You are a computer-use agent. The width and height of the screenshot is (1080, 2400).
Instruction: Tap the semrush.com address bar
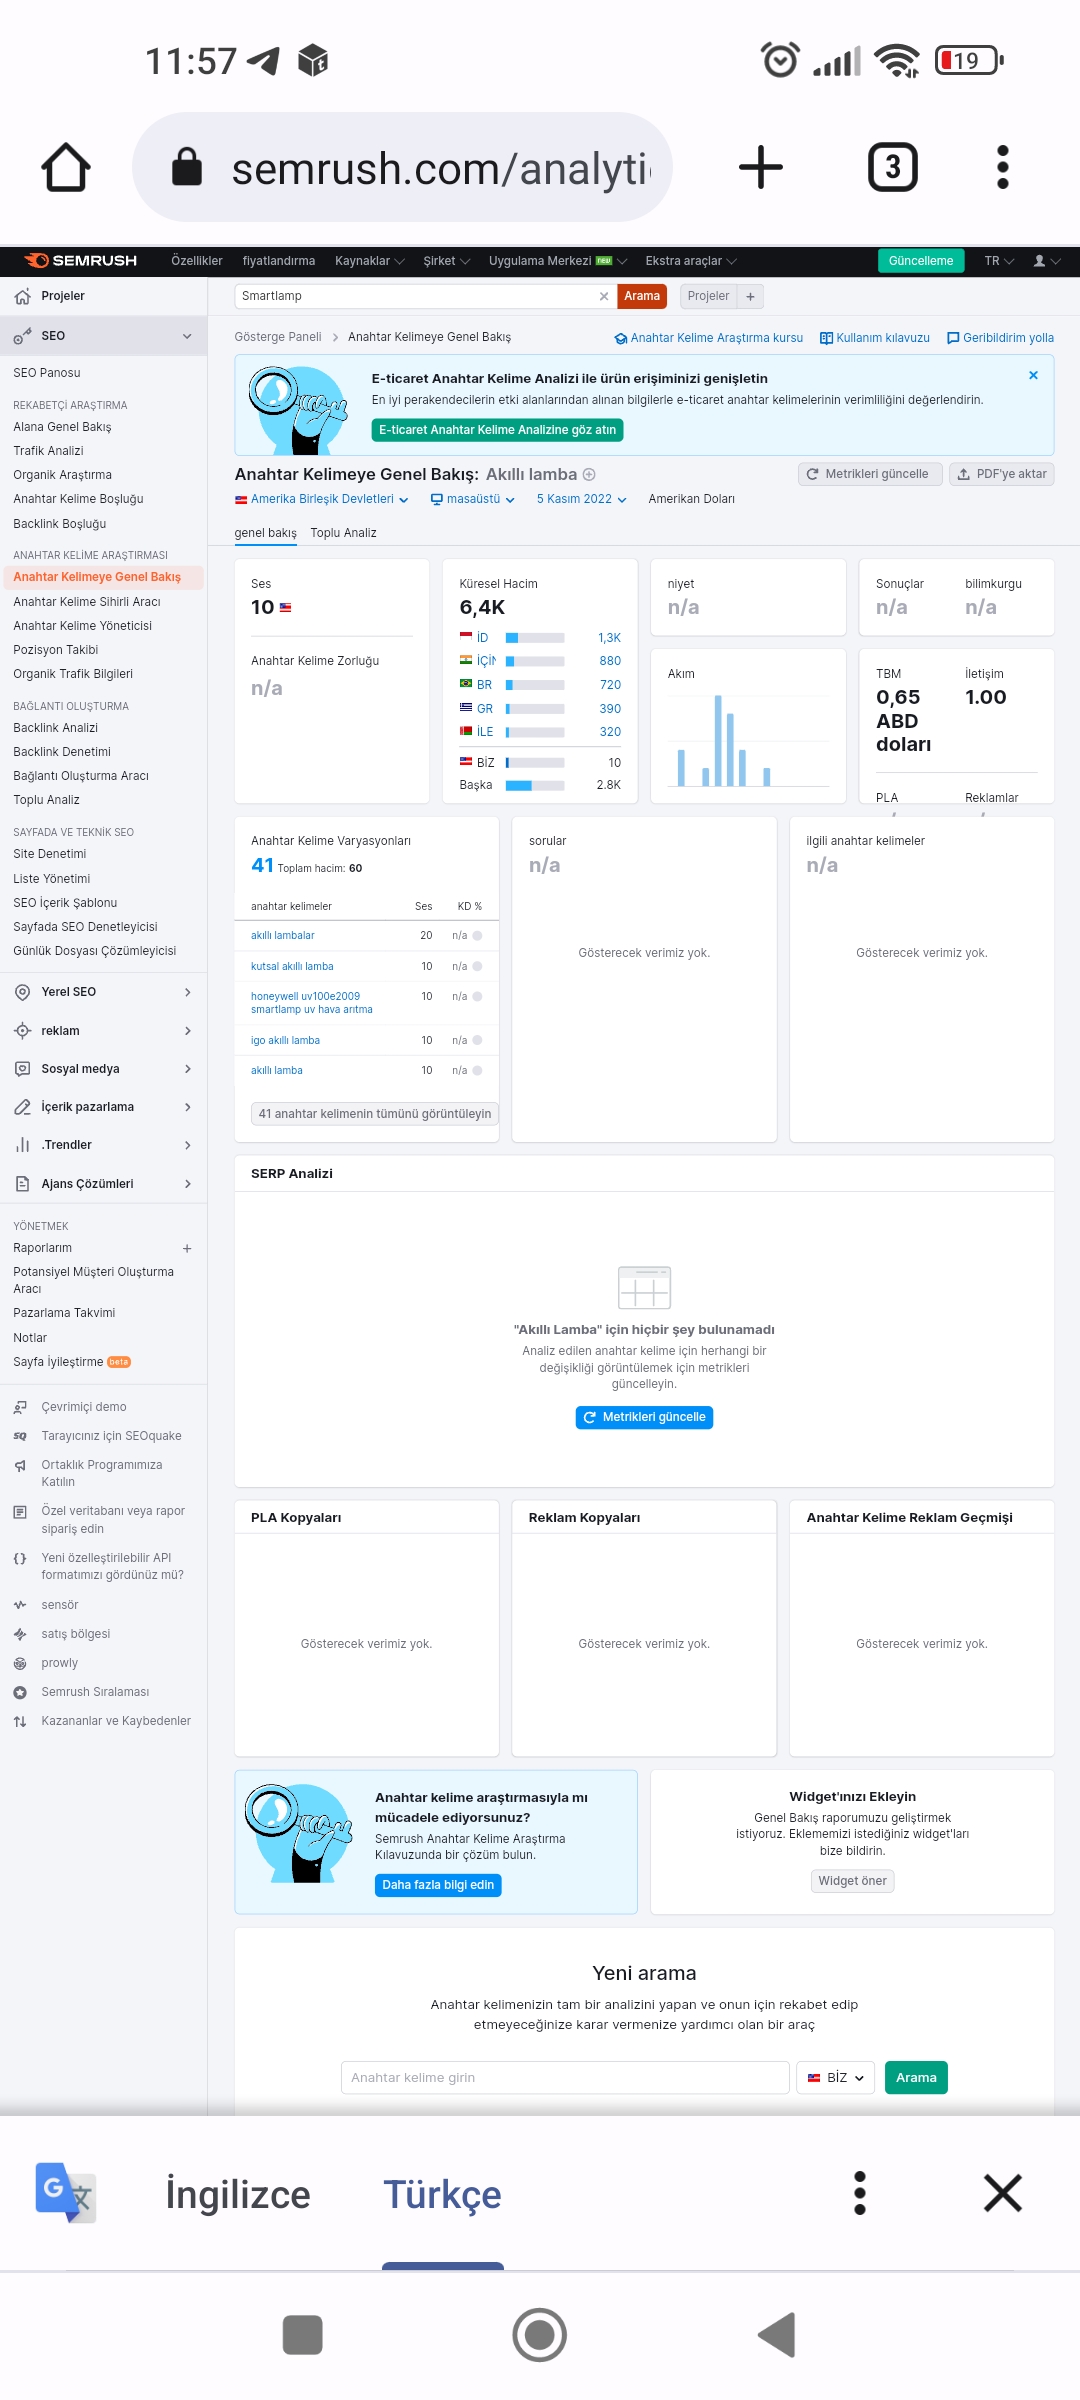(x=402, y=167)
